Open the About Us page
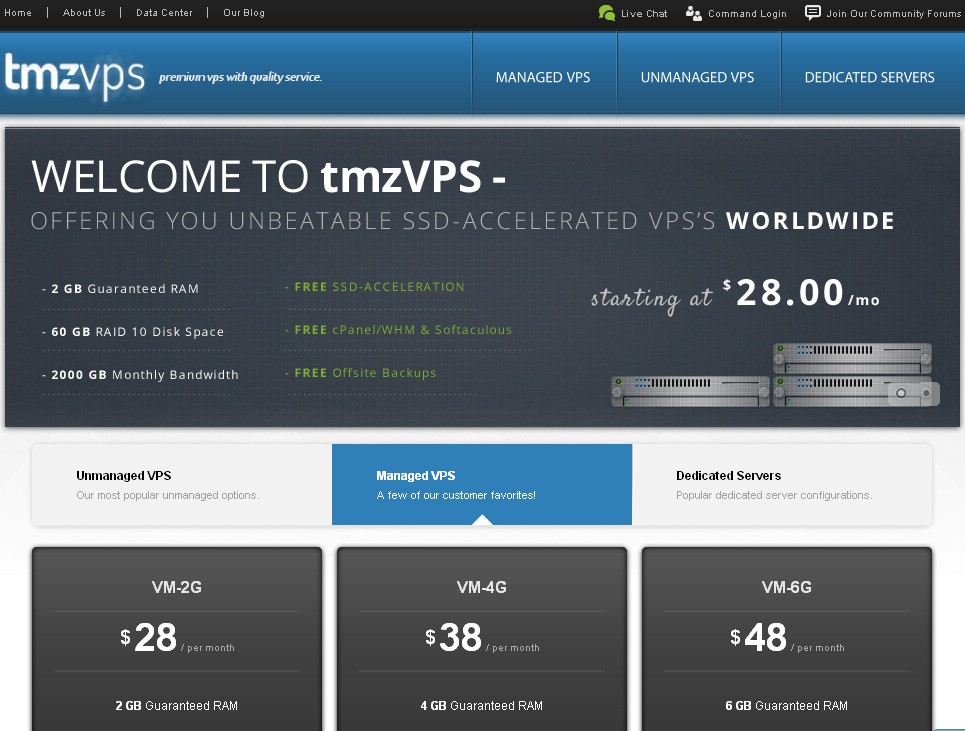Viewport: 965px width, 731px height. coord(84,12)
